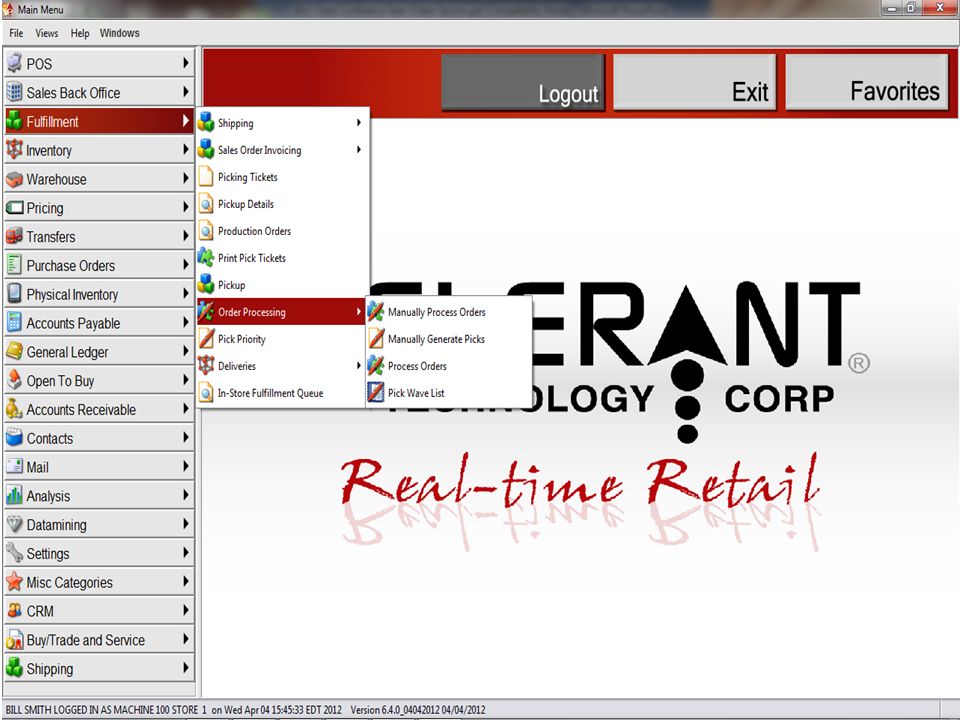Open Fulfillment in the sidebar
Screen dimensions: 960x720
click(x=99, y=121)
